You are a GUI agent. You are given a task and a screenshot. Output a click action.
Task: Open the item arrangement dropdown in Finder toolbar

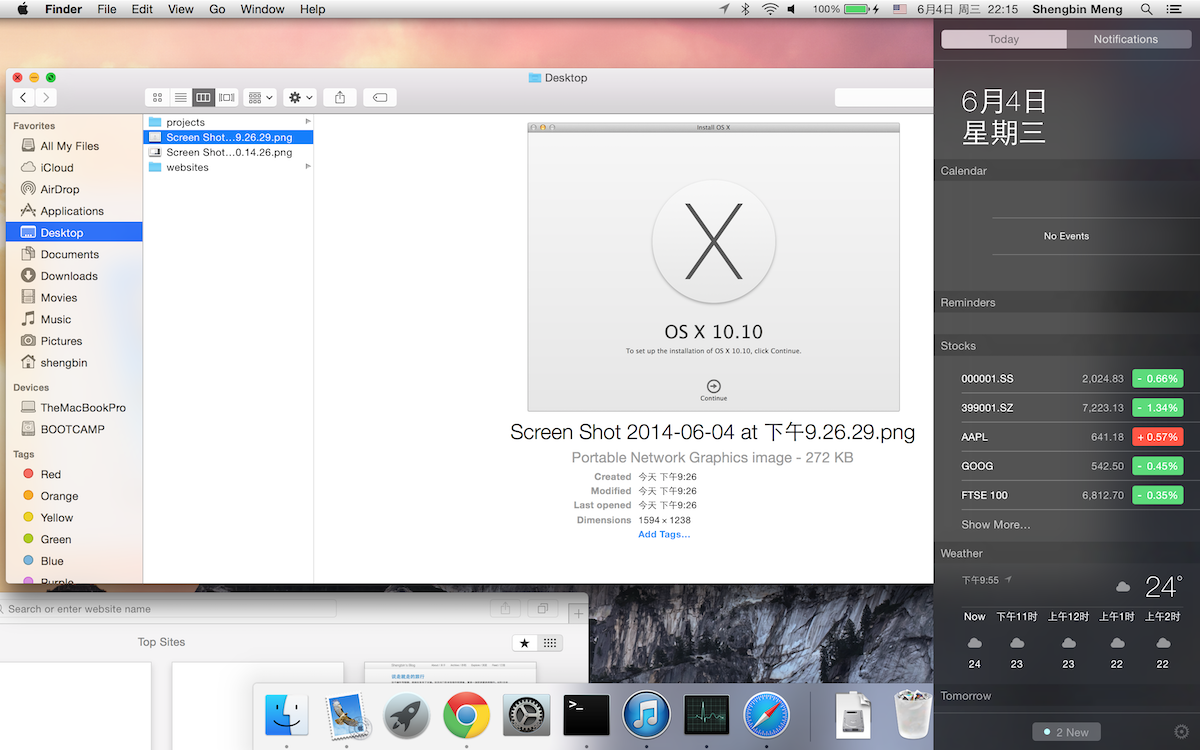[x=260, y=97]
